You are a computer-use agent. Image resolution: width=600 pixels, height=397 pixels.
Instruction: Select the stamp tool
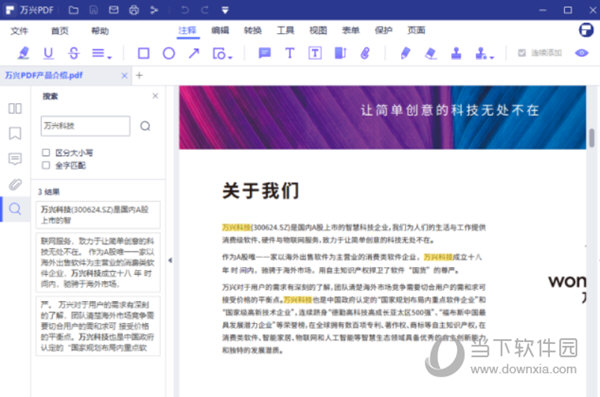point(456,53)
